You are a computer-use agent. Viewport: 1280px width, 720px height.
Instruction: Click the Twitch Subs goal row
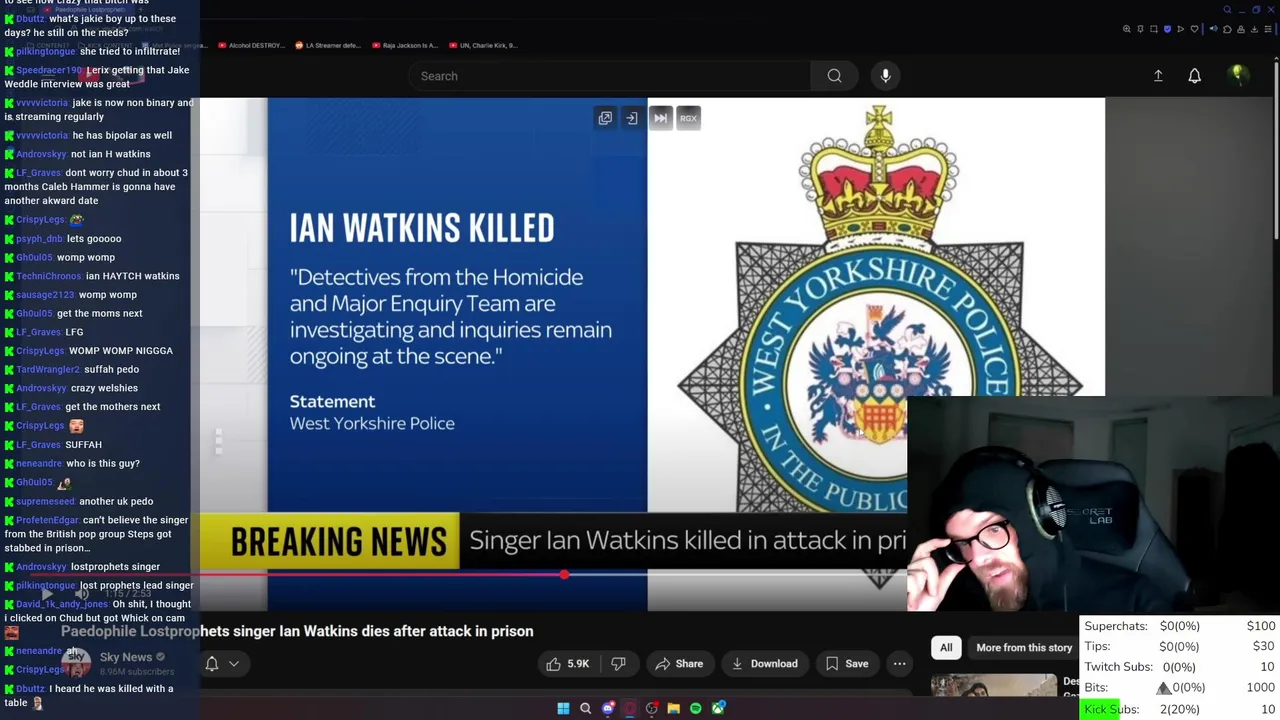click(1180, 667)
